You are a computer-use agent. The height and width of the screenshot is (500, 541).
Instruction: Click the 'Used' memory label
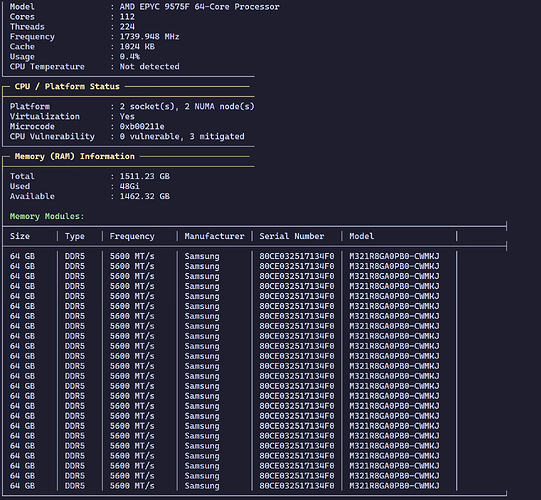[20, 186]
